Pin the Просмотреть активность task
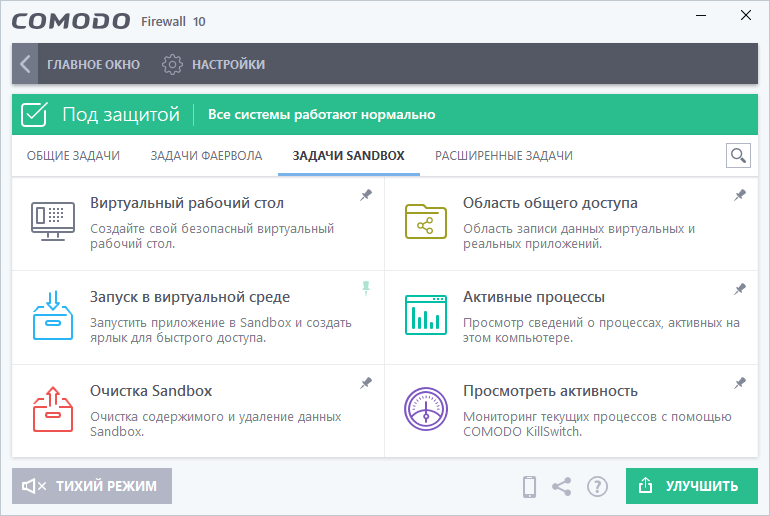This screenshot has width=770, height=516. tap(740, 383)
